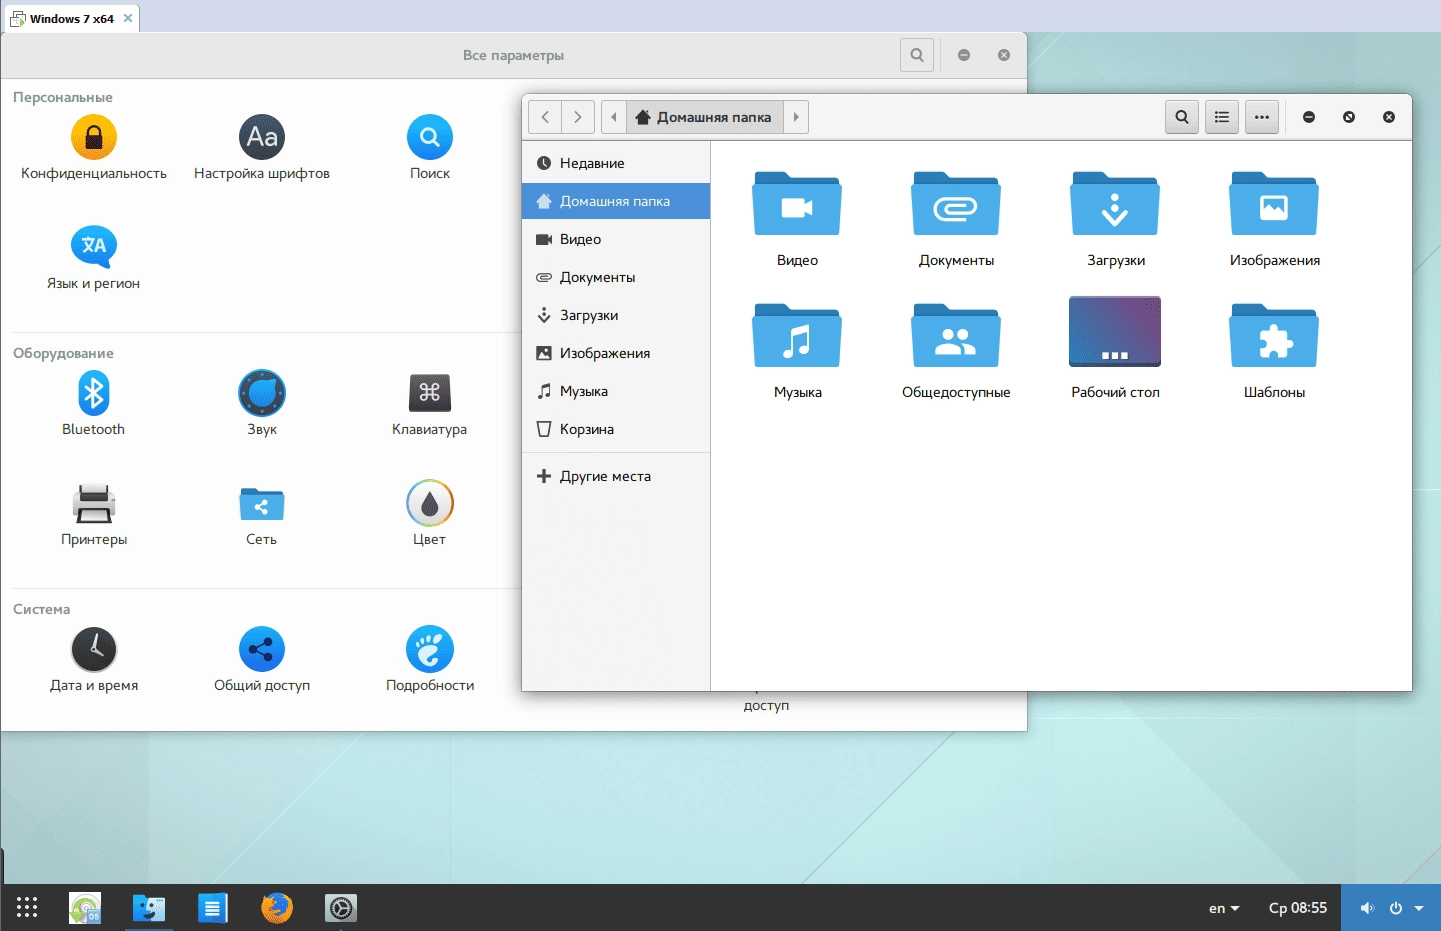
Task: Switch file manager to list view
Action: 1222,117
